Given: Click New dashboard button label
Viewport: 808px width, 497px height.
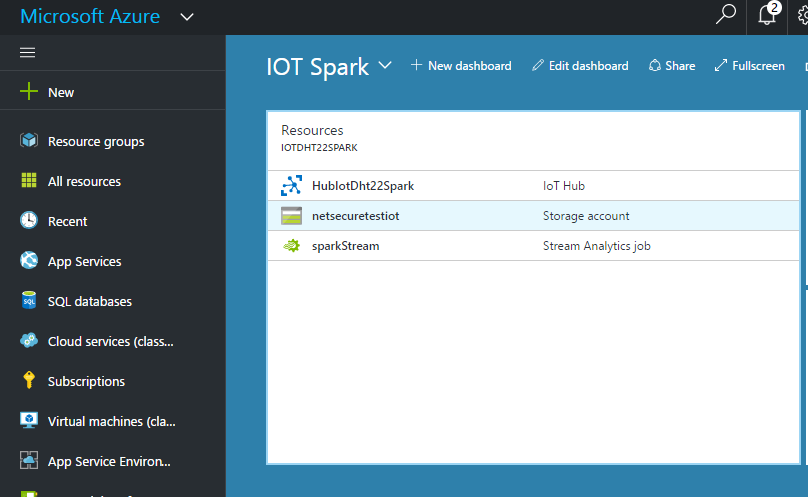Looking at the screenshot, I should [469, 66].
